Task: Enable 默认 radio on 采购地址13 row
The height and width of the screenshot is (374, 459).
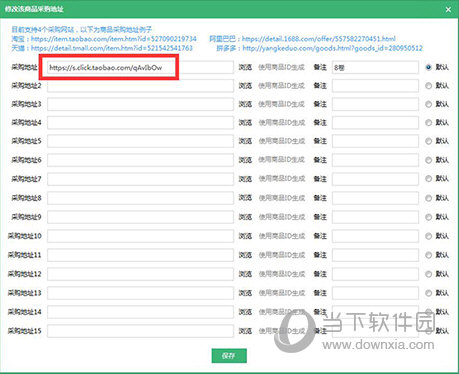Action: tap(428, 293)
